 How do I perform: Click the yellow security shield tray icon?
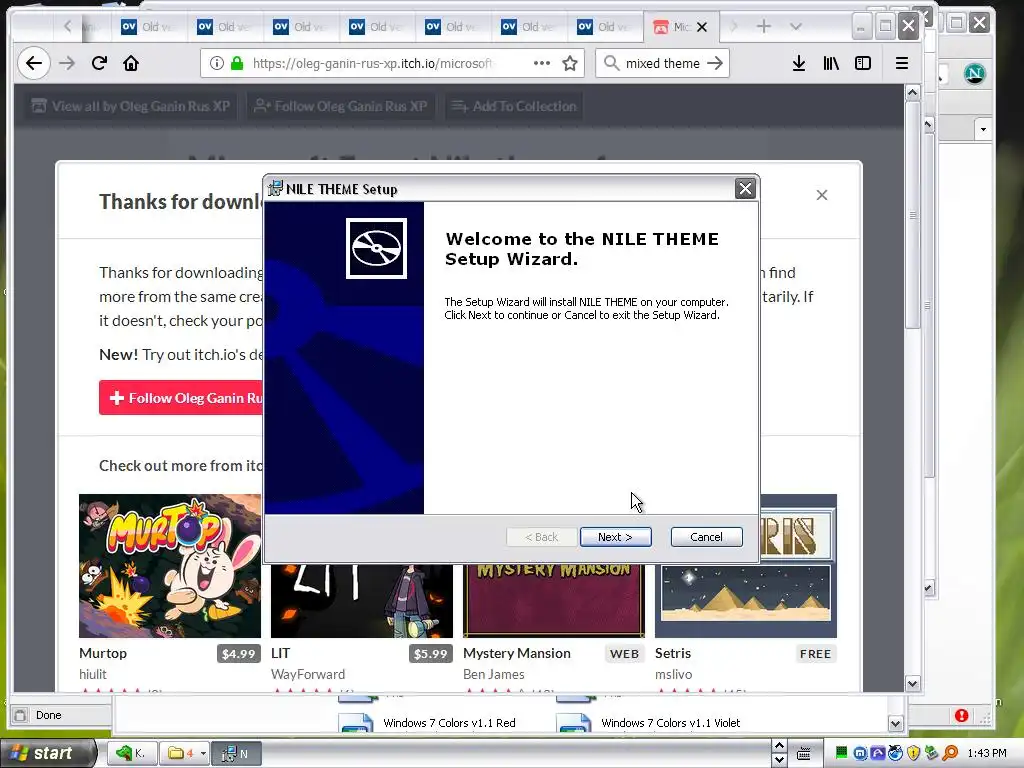coord(913,753)
